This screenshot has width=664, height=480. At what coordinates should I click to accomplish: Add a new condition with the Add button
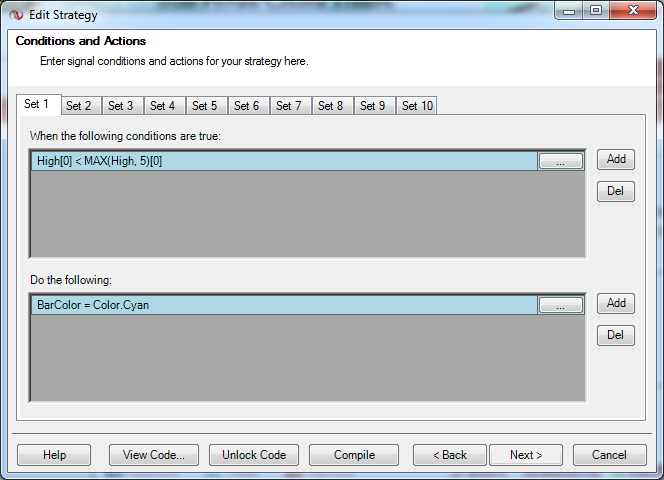click(616, 159)
